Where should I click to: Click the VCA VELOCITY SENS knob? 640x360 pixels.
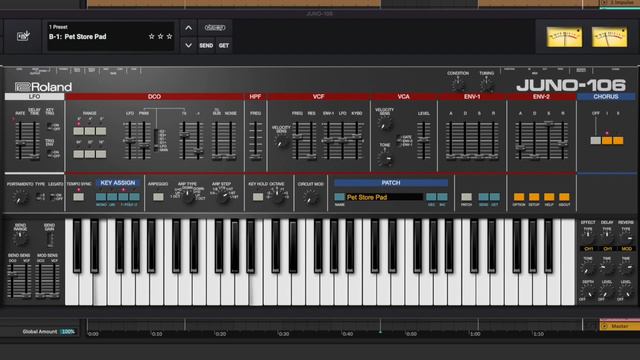(384, 123)
